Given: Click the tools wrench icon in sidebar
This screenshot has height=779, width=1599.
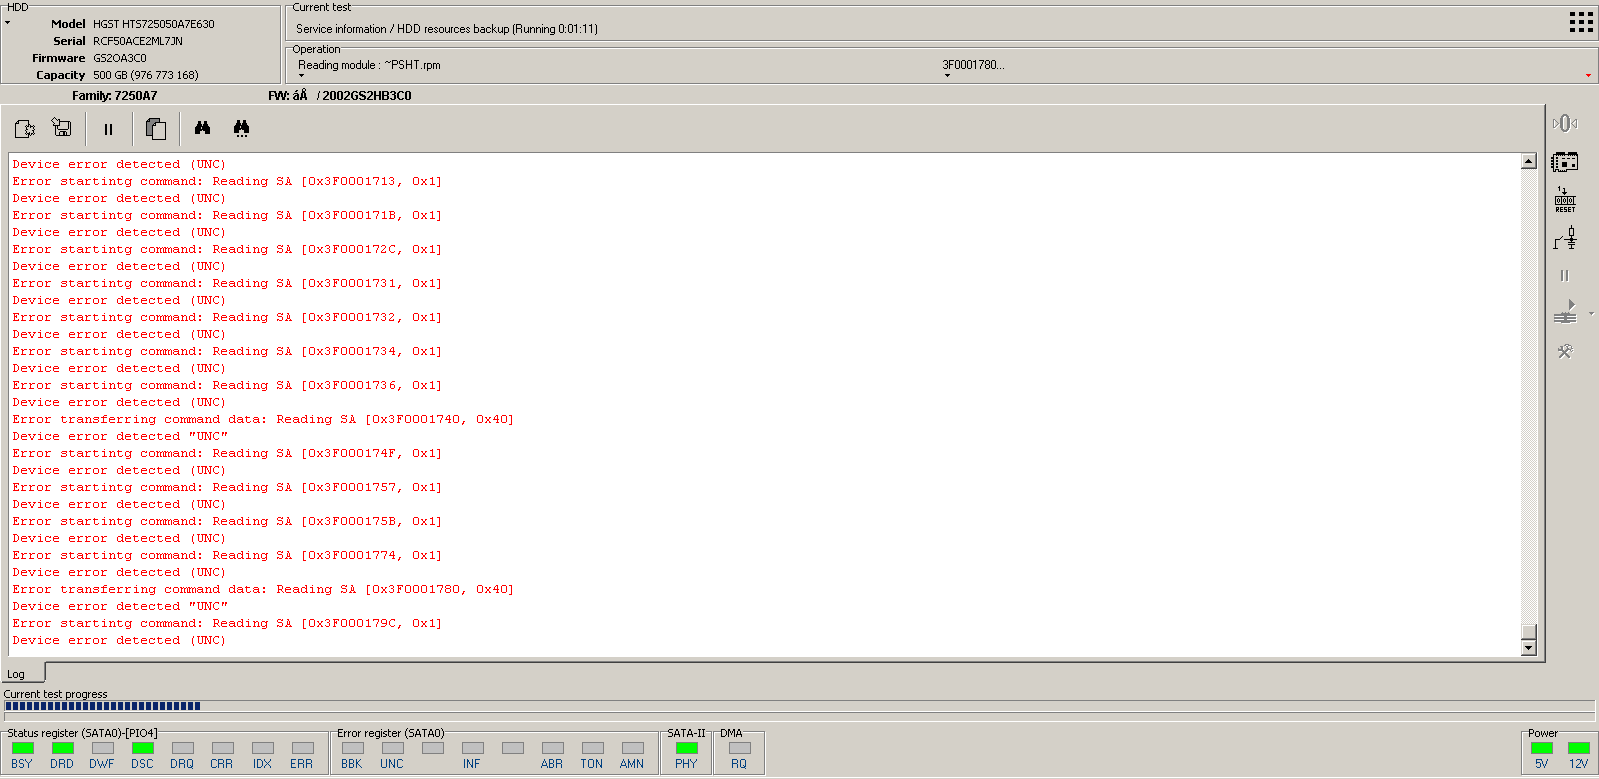Looking at the screenshot, I should click(x=1565, y=351).
